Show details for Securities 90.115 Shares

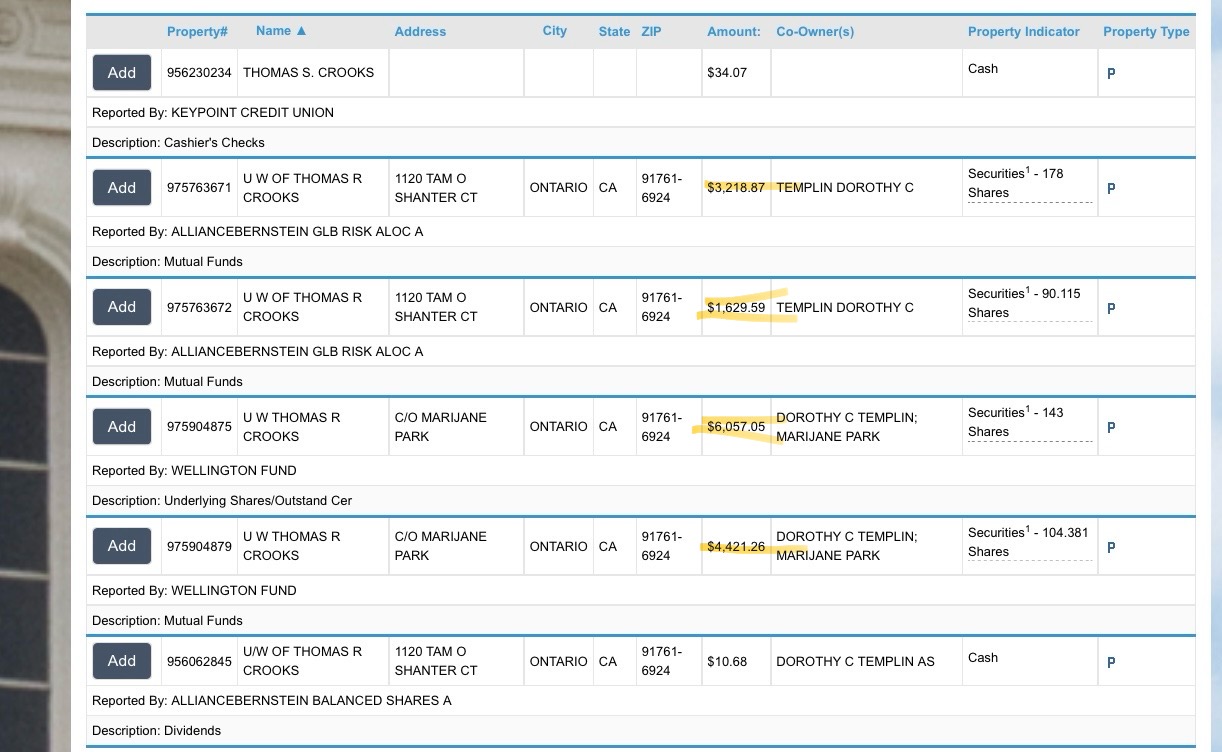(x=1029, y=303)
